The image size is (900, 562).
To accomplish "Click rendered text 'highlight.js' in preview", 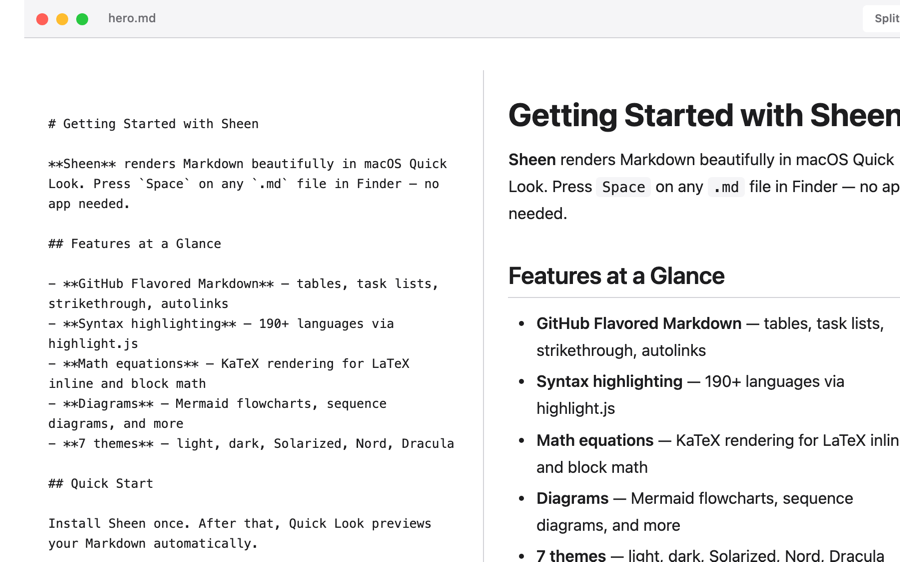I will pos(576,409).
